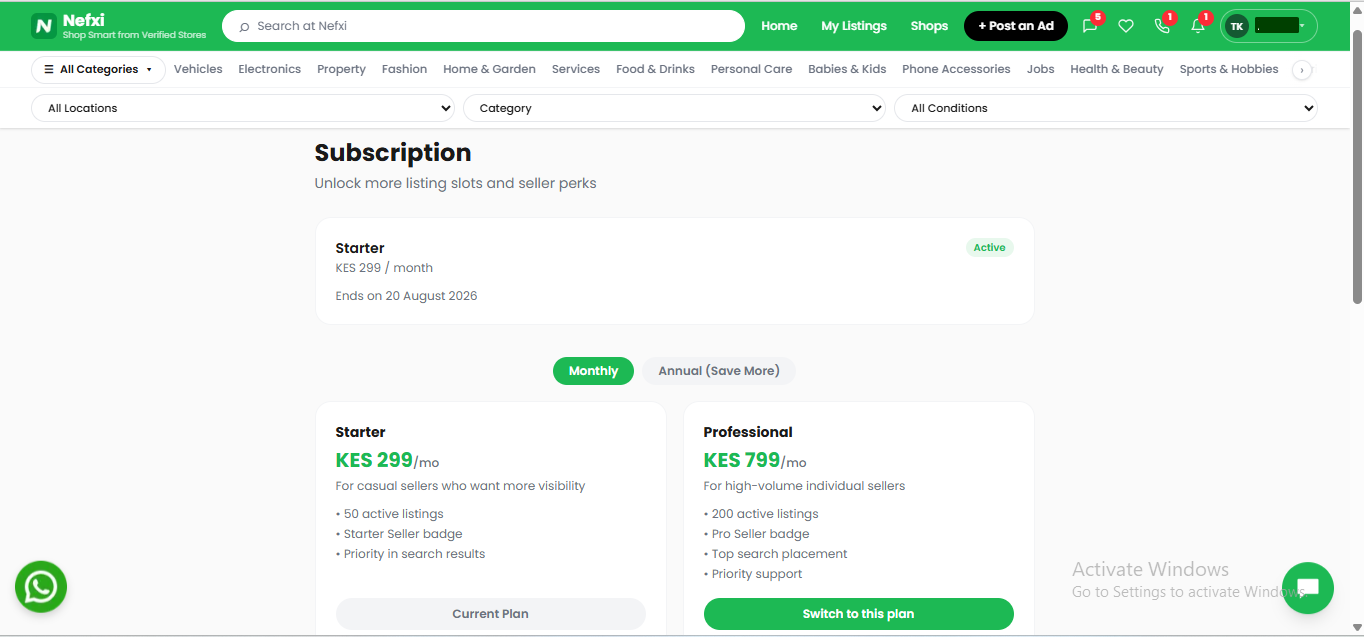Image resolution: width=1364 pixels, height=637 pixels.
Task: Open the WhatsApp chat button
Action: pyautogui.click(x=41, y=587)
